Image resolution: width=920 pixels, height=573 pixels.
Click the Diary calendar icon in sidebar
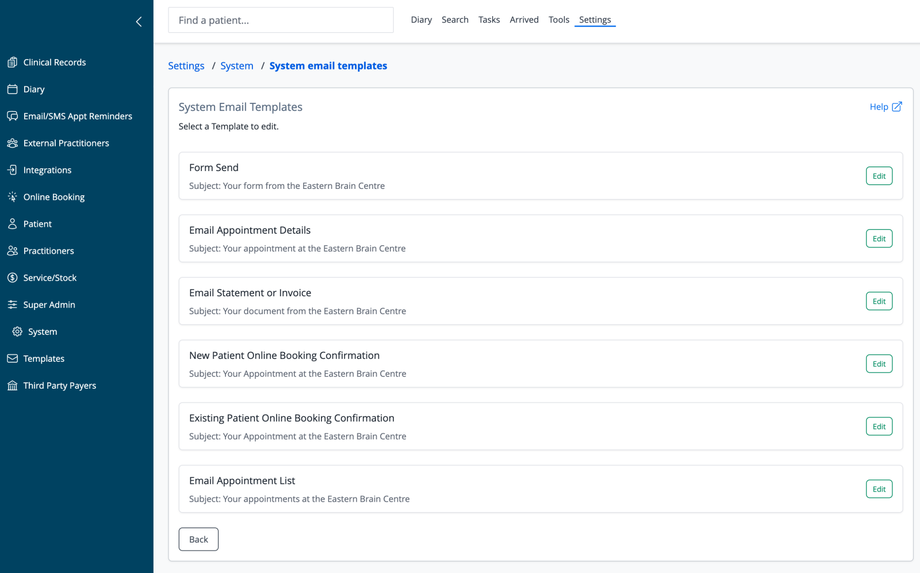click(x=13, y=89)
